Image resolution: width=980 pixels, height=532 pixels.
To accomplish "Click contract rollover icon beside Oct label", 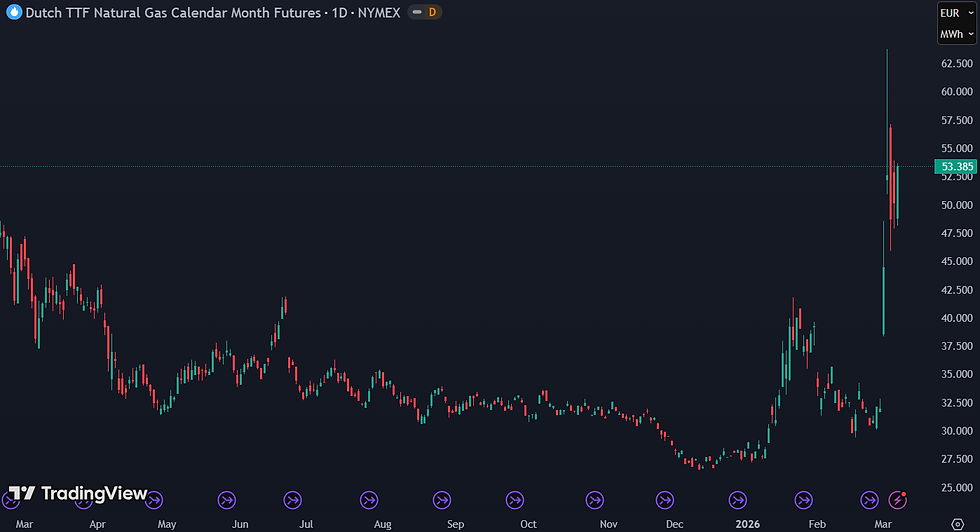I will coord(515,500).
